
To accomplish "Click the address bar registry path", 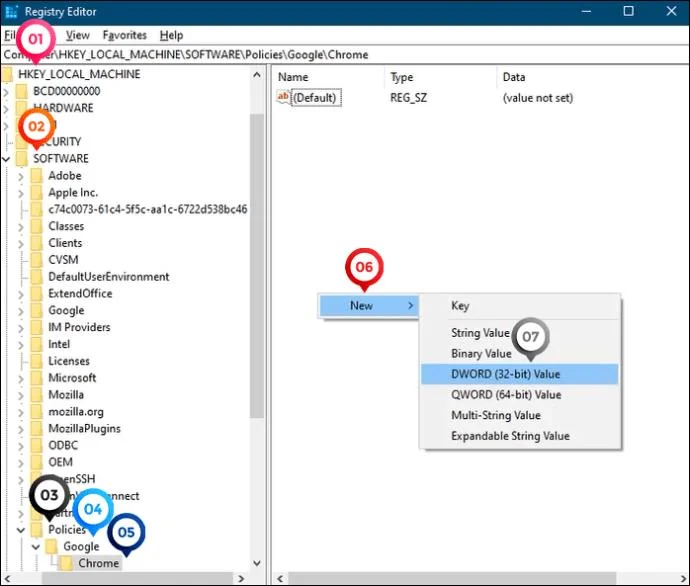I will click(x=345, y=55).
